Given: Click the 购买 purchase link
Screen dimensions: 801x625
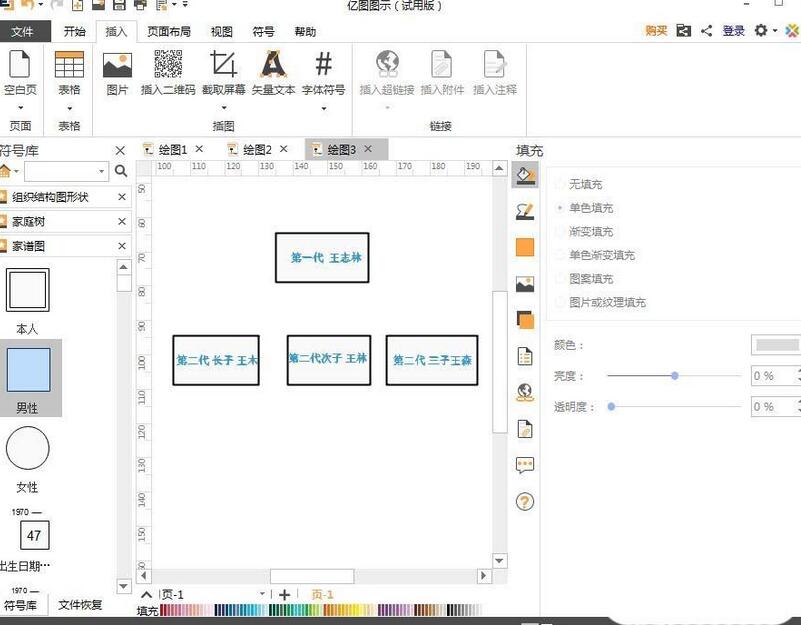Looking at the screenshot, I should (x=655, y=31).
